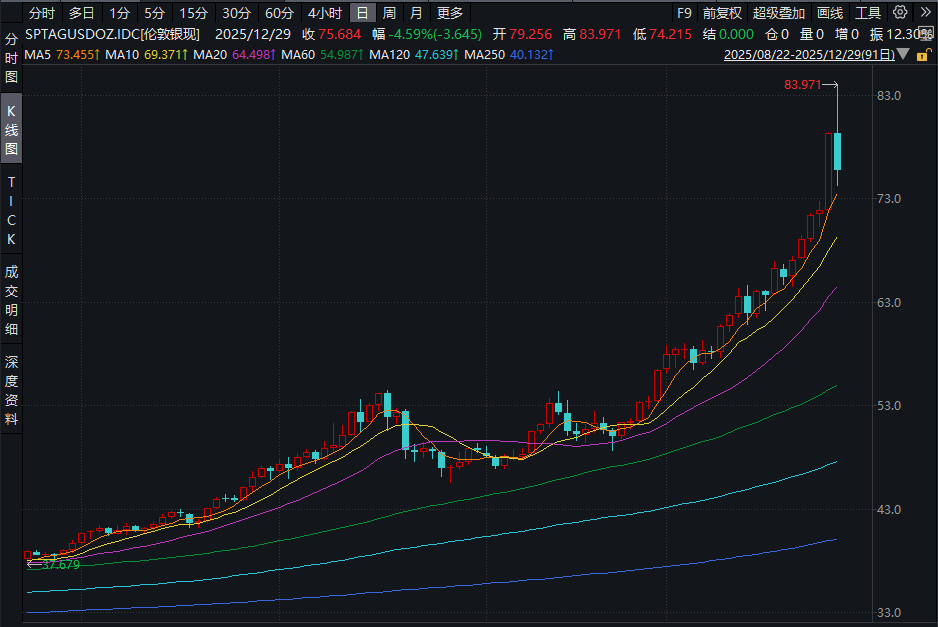
Task: Toggle the orange lock icon
Action: (923, 55)
